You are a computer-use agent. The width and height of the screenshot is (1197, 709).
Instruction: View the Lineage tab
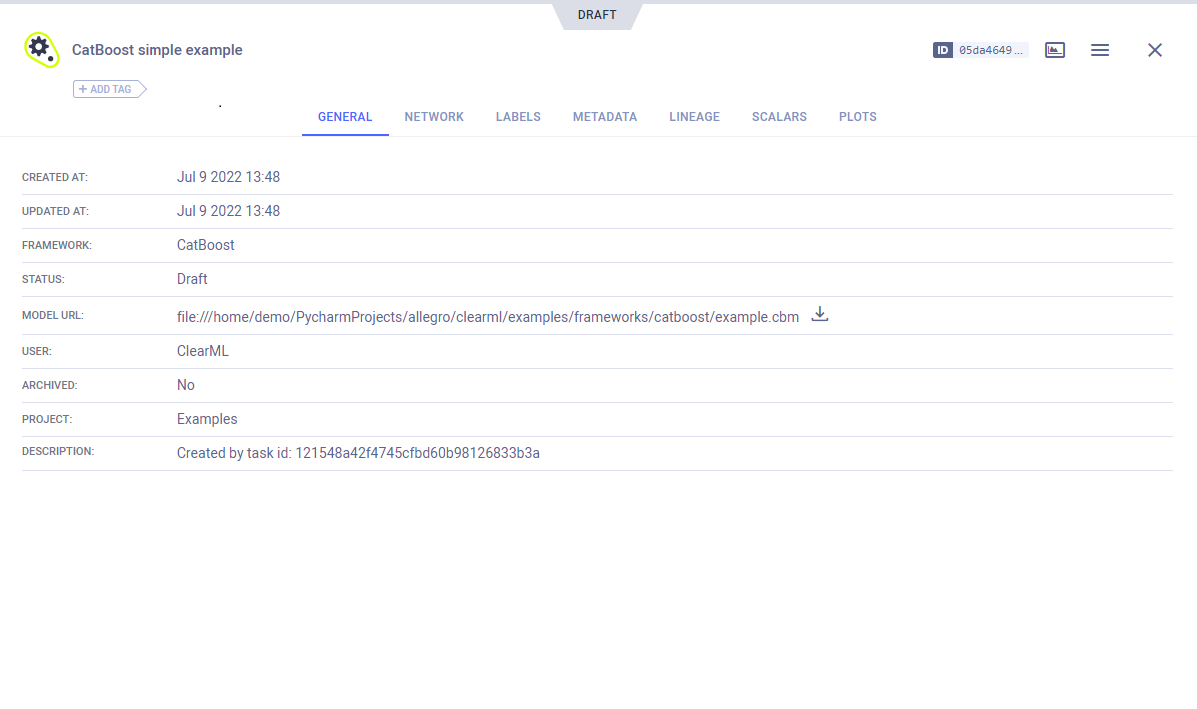pos(694,117)
